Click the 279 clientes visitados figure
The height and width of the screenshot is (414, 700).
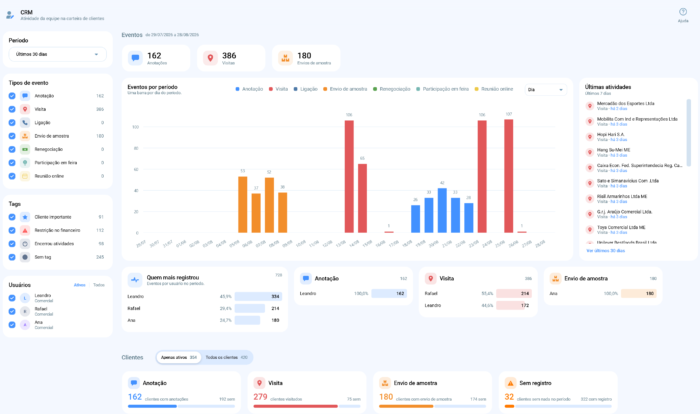[x=260, y=397]
